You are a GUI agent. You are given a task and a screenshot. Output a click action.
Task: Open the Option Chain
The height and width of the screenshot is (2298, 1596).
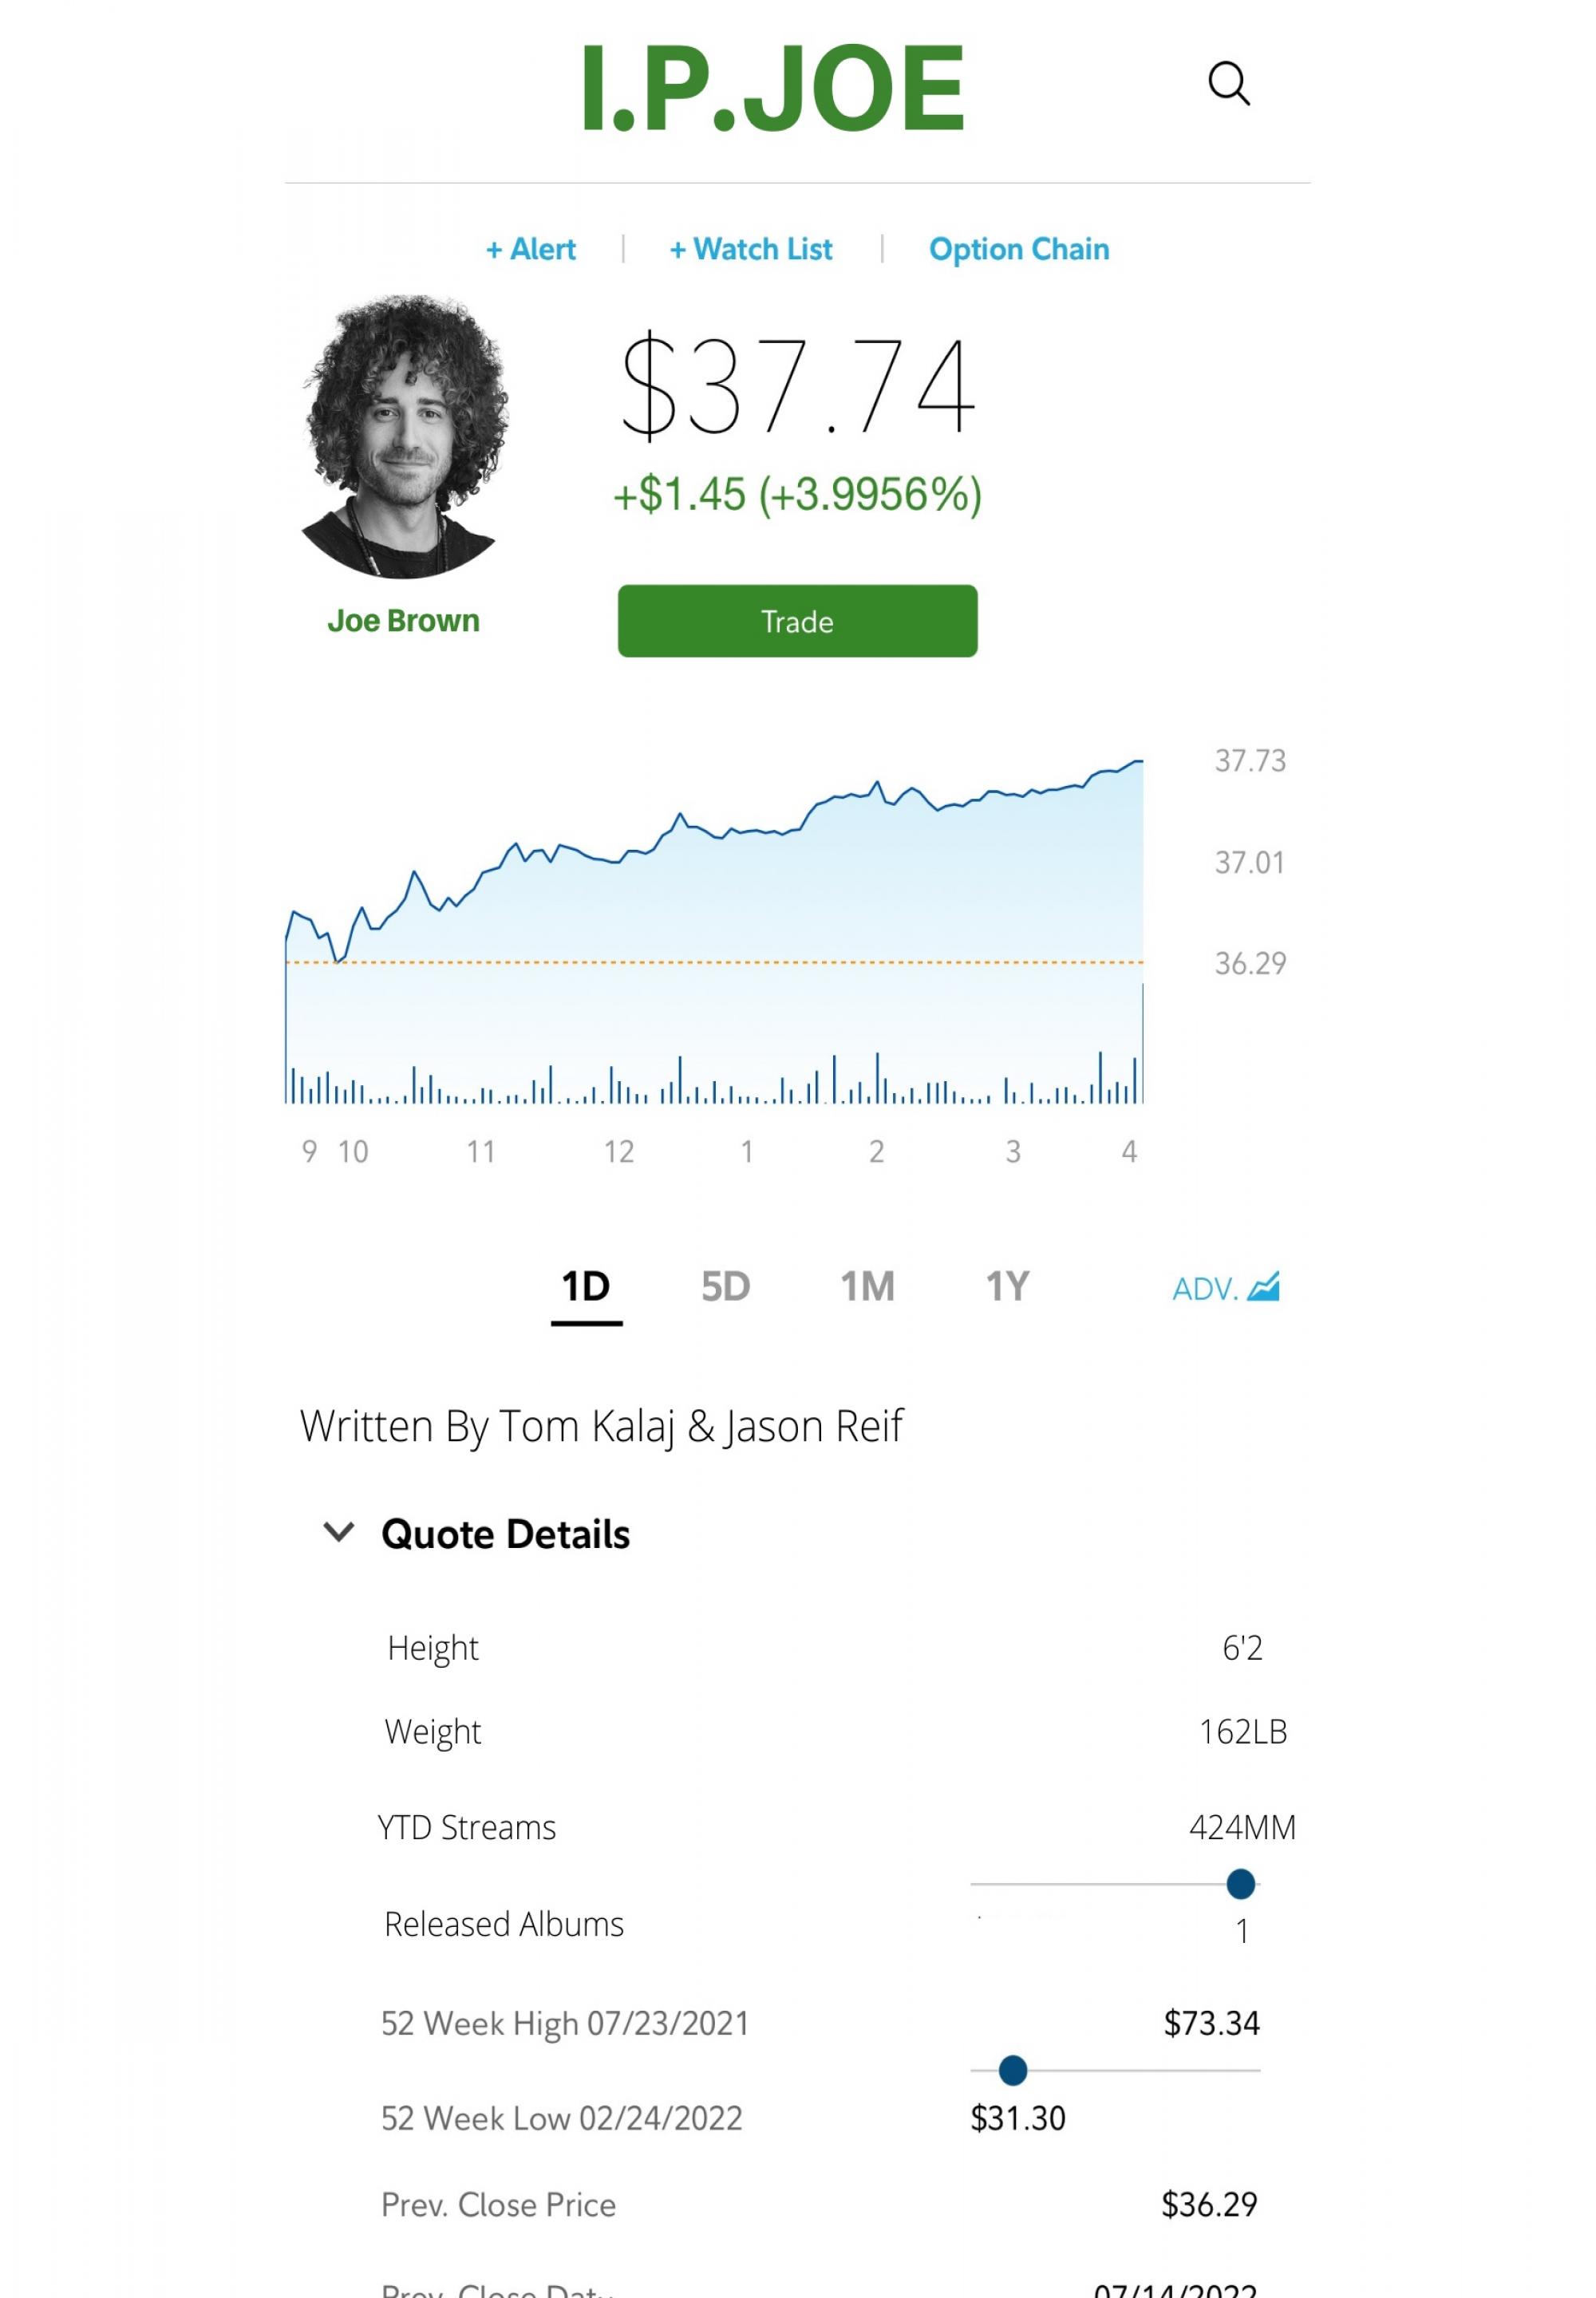pos(1019,249)
